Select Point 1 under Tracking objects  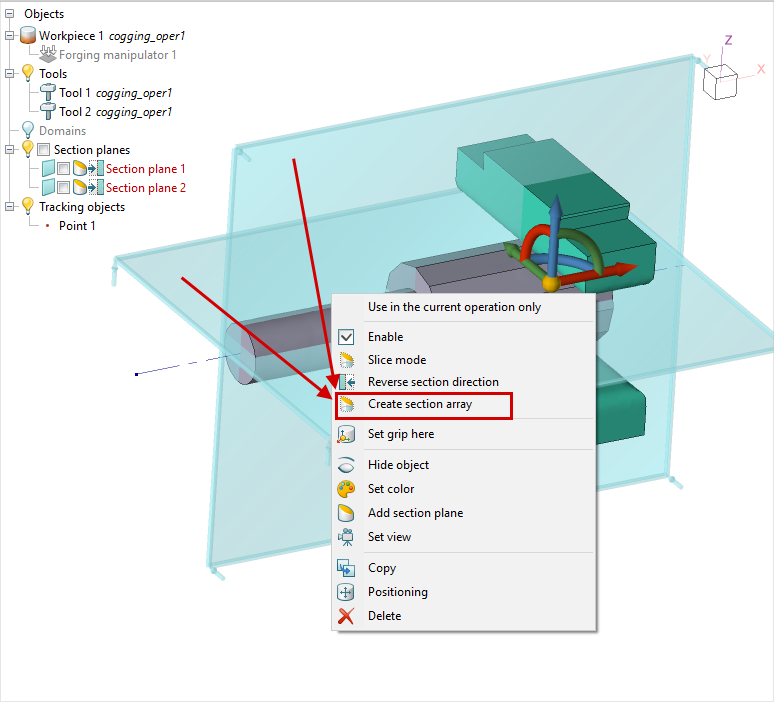(x=77, y=226)
